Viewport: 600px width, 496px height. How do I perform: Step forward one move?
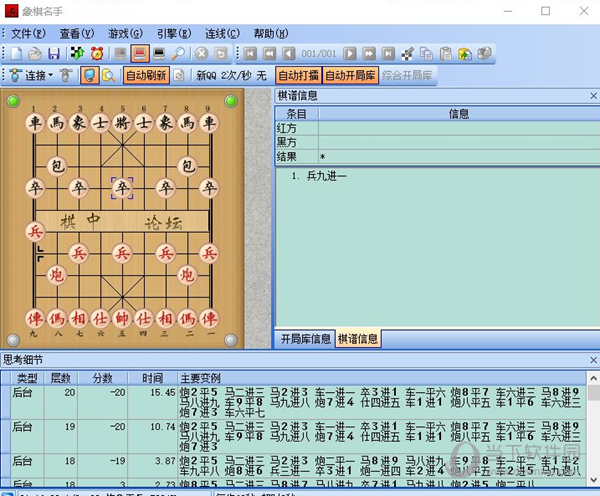point(349,53)
